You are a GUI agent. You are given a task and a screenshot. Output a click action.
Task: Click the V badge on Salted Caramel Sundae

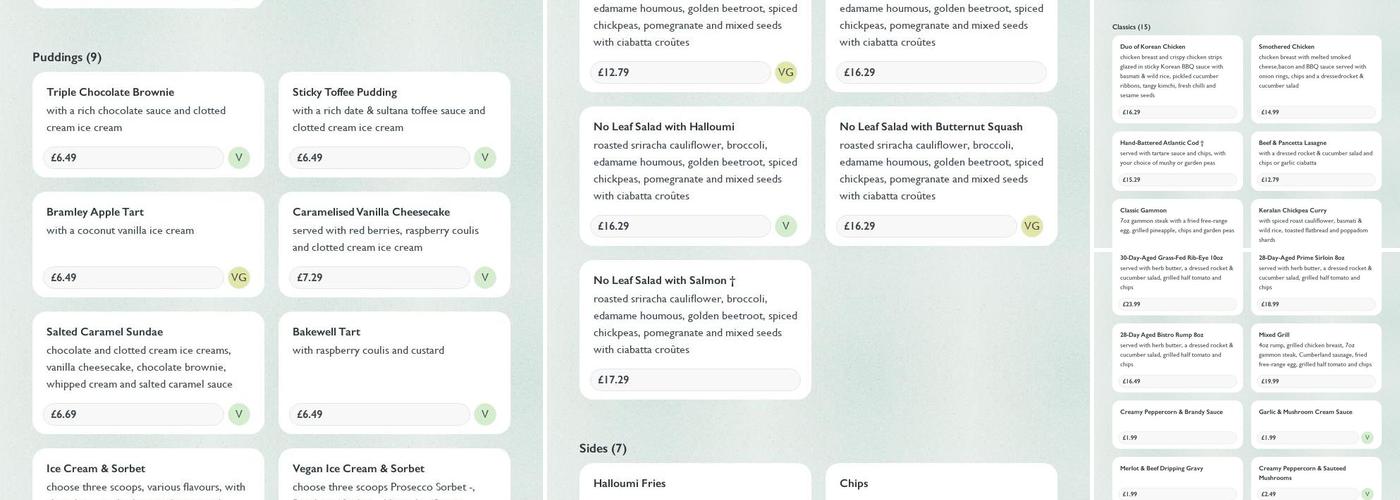pos(238,414)
